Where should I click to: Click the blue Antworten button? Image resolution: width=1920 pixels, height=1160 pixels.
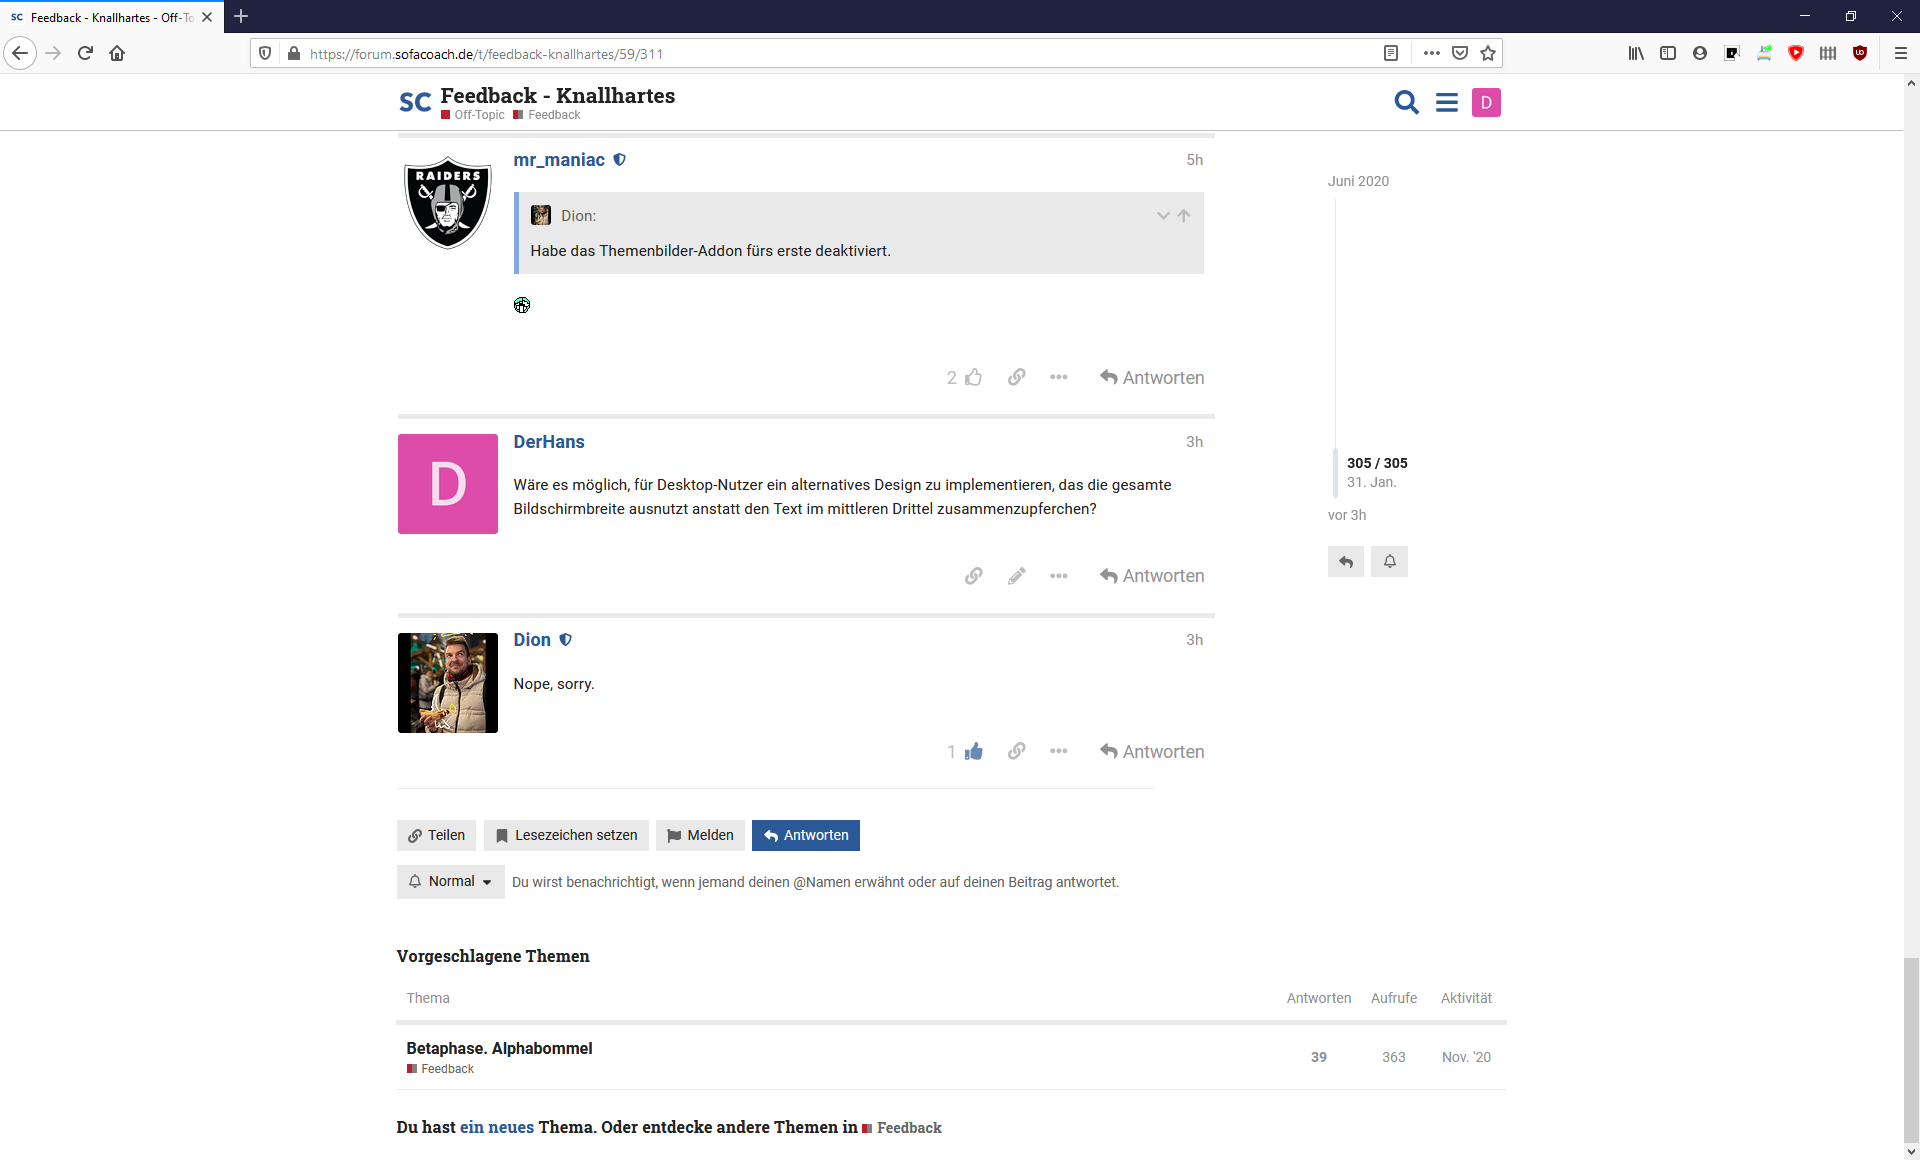[805, 836]
